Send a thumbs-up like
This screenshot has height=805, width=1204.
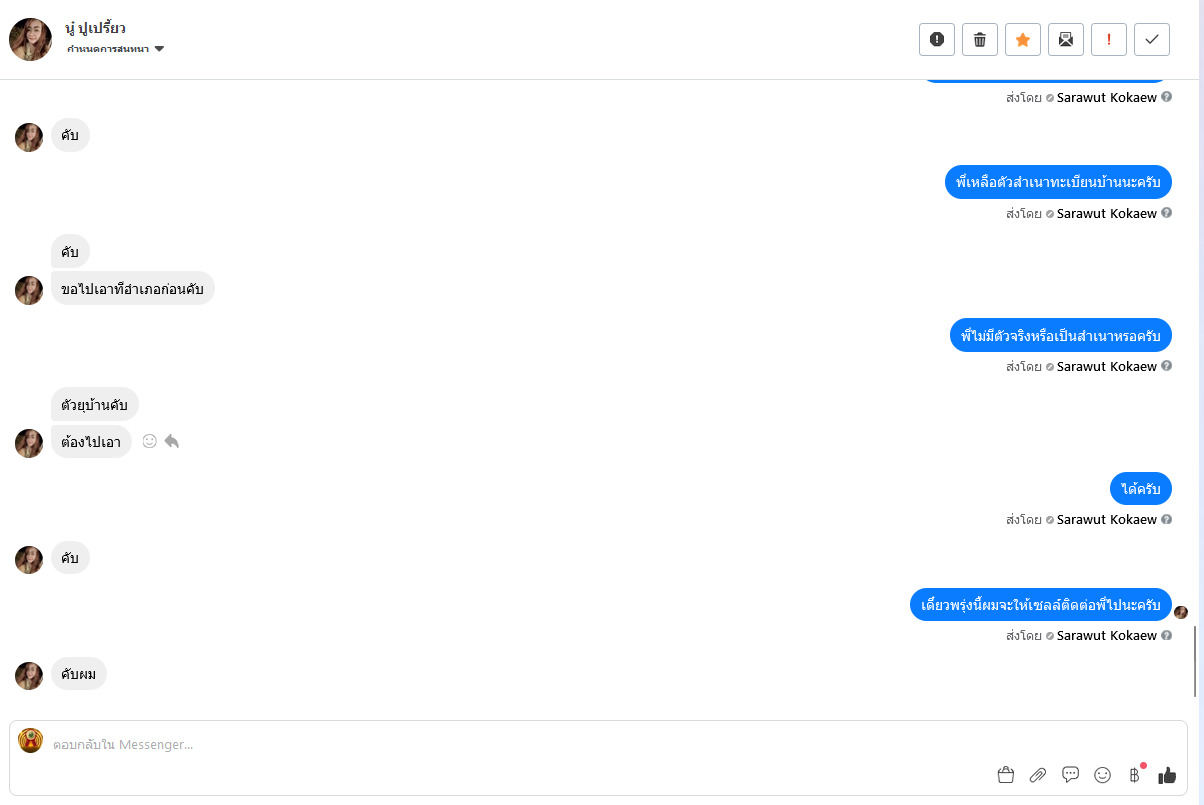1167,775
